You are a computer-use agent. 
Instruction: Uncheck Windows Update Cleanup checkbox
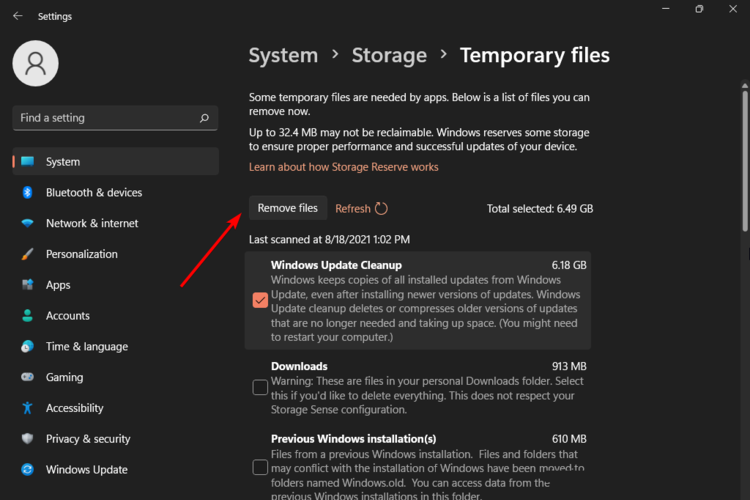[260, 300]
